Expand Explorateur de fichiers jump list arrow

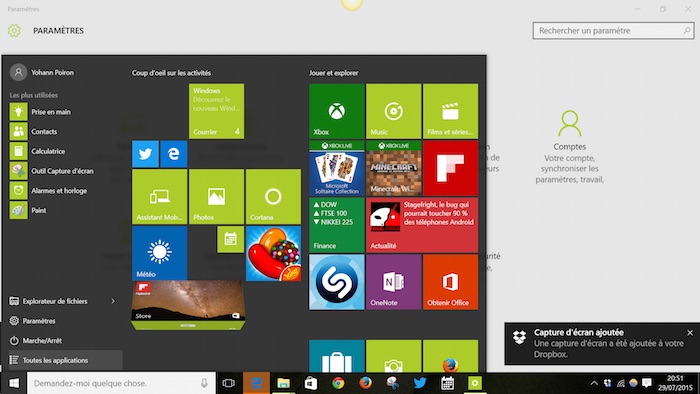[113, 301]
